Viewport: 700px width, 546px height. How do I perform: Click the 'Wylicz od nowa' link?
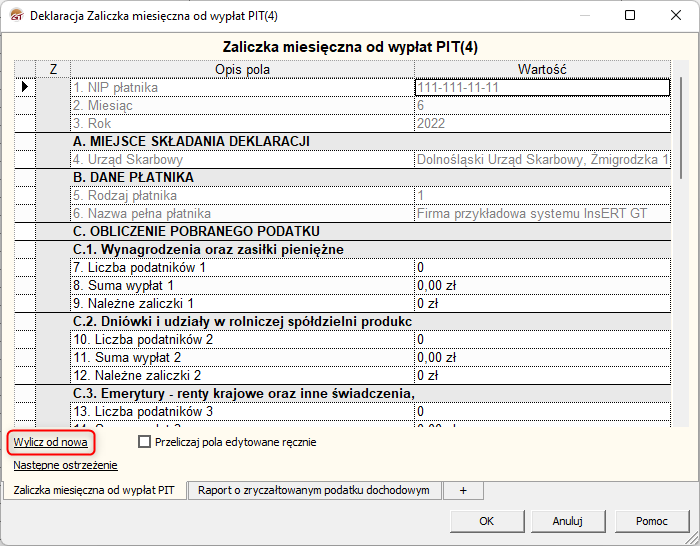(50, 442)
